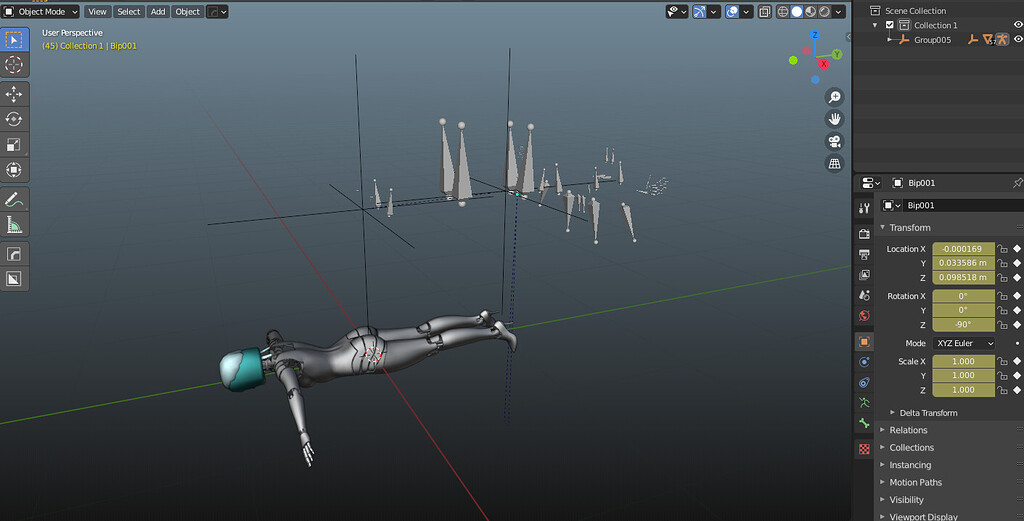
Task: Open the Object menu
Action: [x=187, y=12]
